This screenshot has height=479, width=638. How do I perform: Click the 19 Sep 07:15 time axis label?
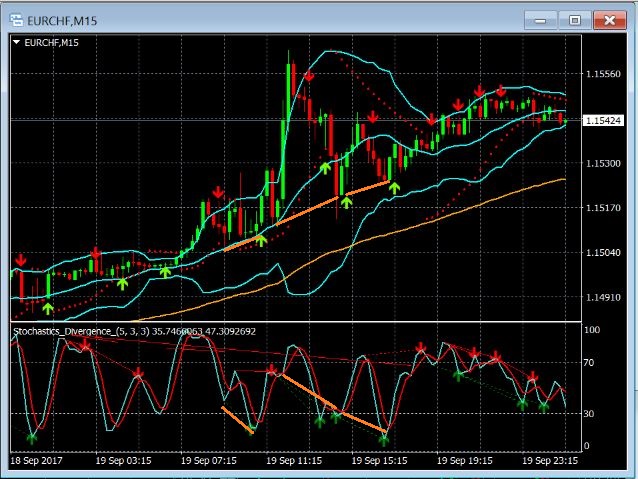[x=209, y=460]
